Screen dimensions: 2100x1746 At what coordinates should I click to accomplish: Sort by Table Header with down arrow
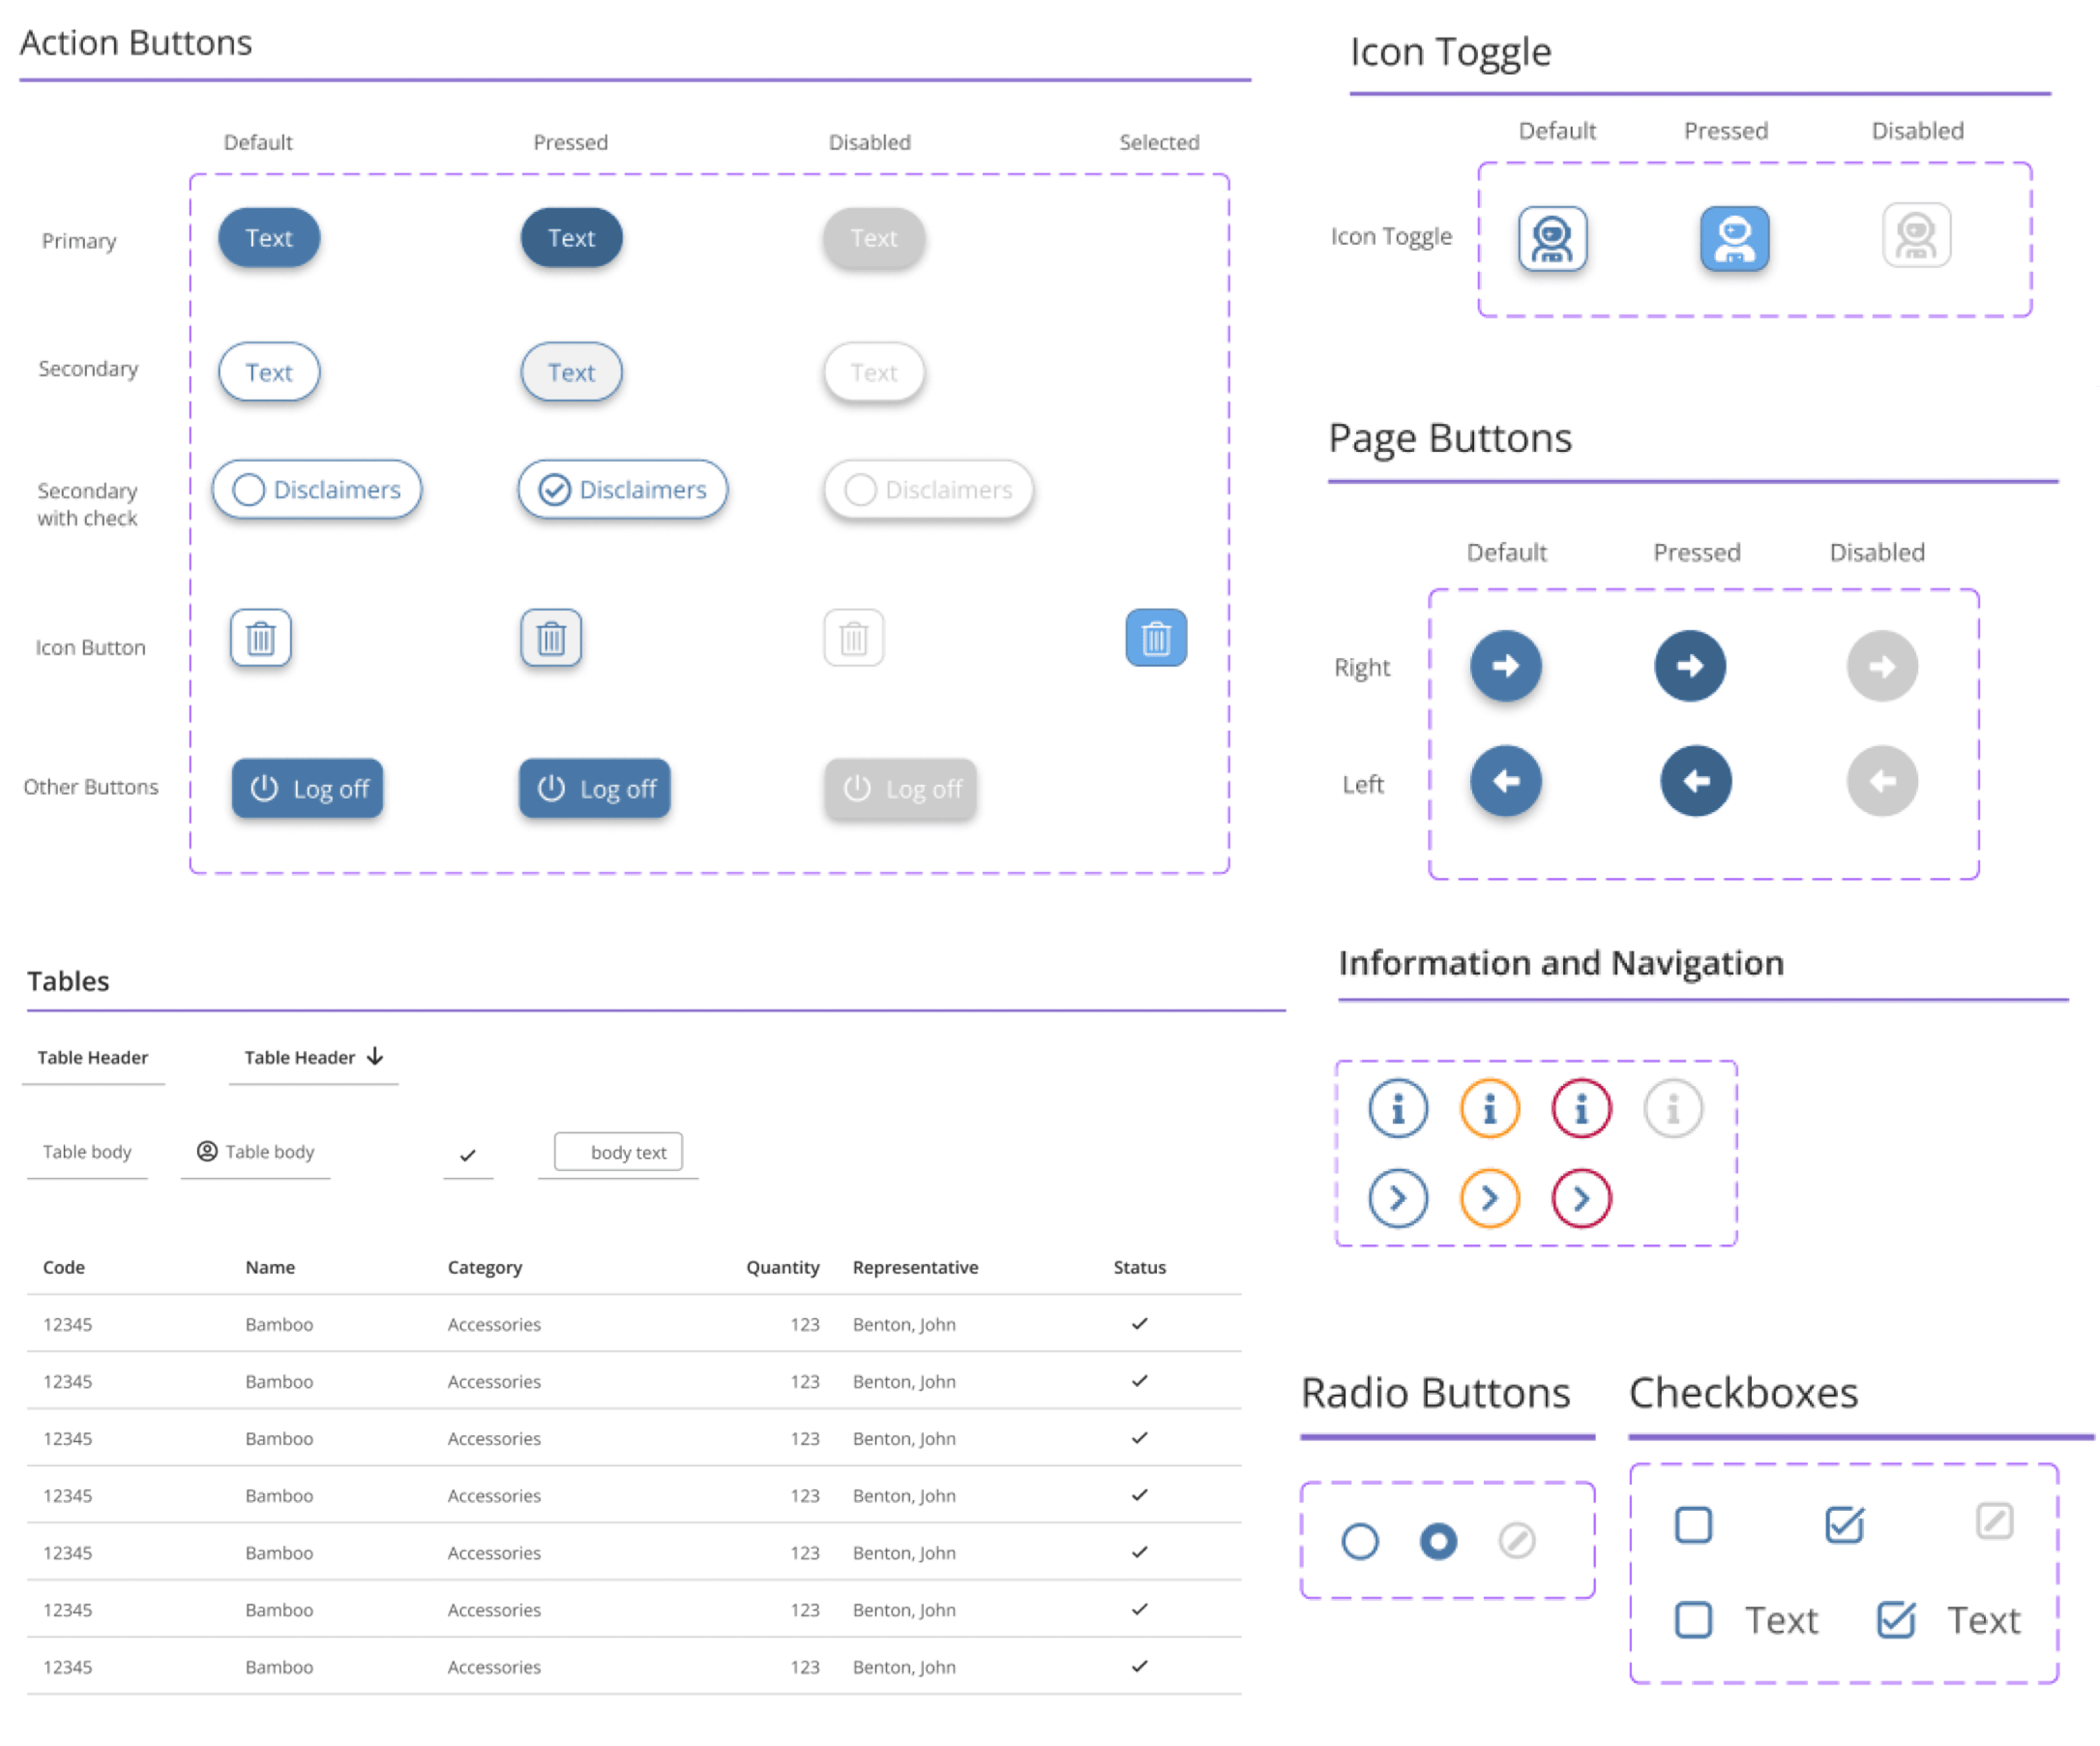pyautogui.click(x=313, y=1057)
